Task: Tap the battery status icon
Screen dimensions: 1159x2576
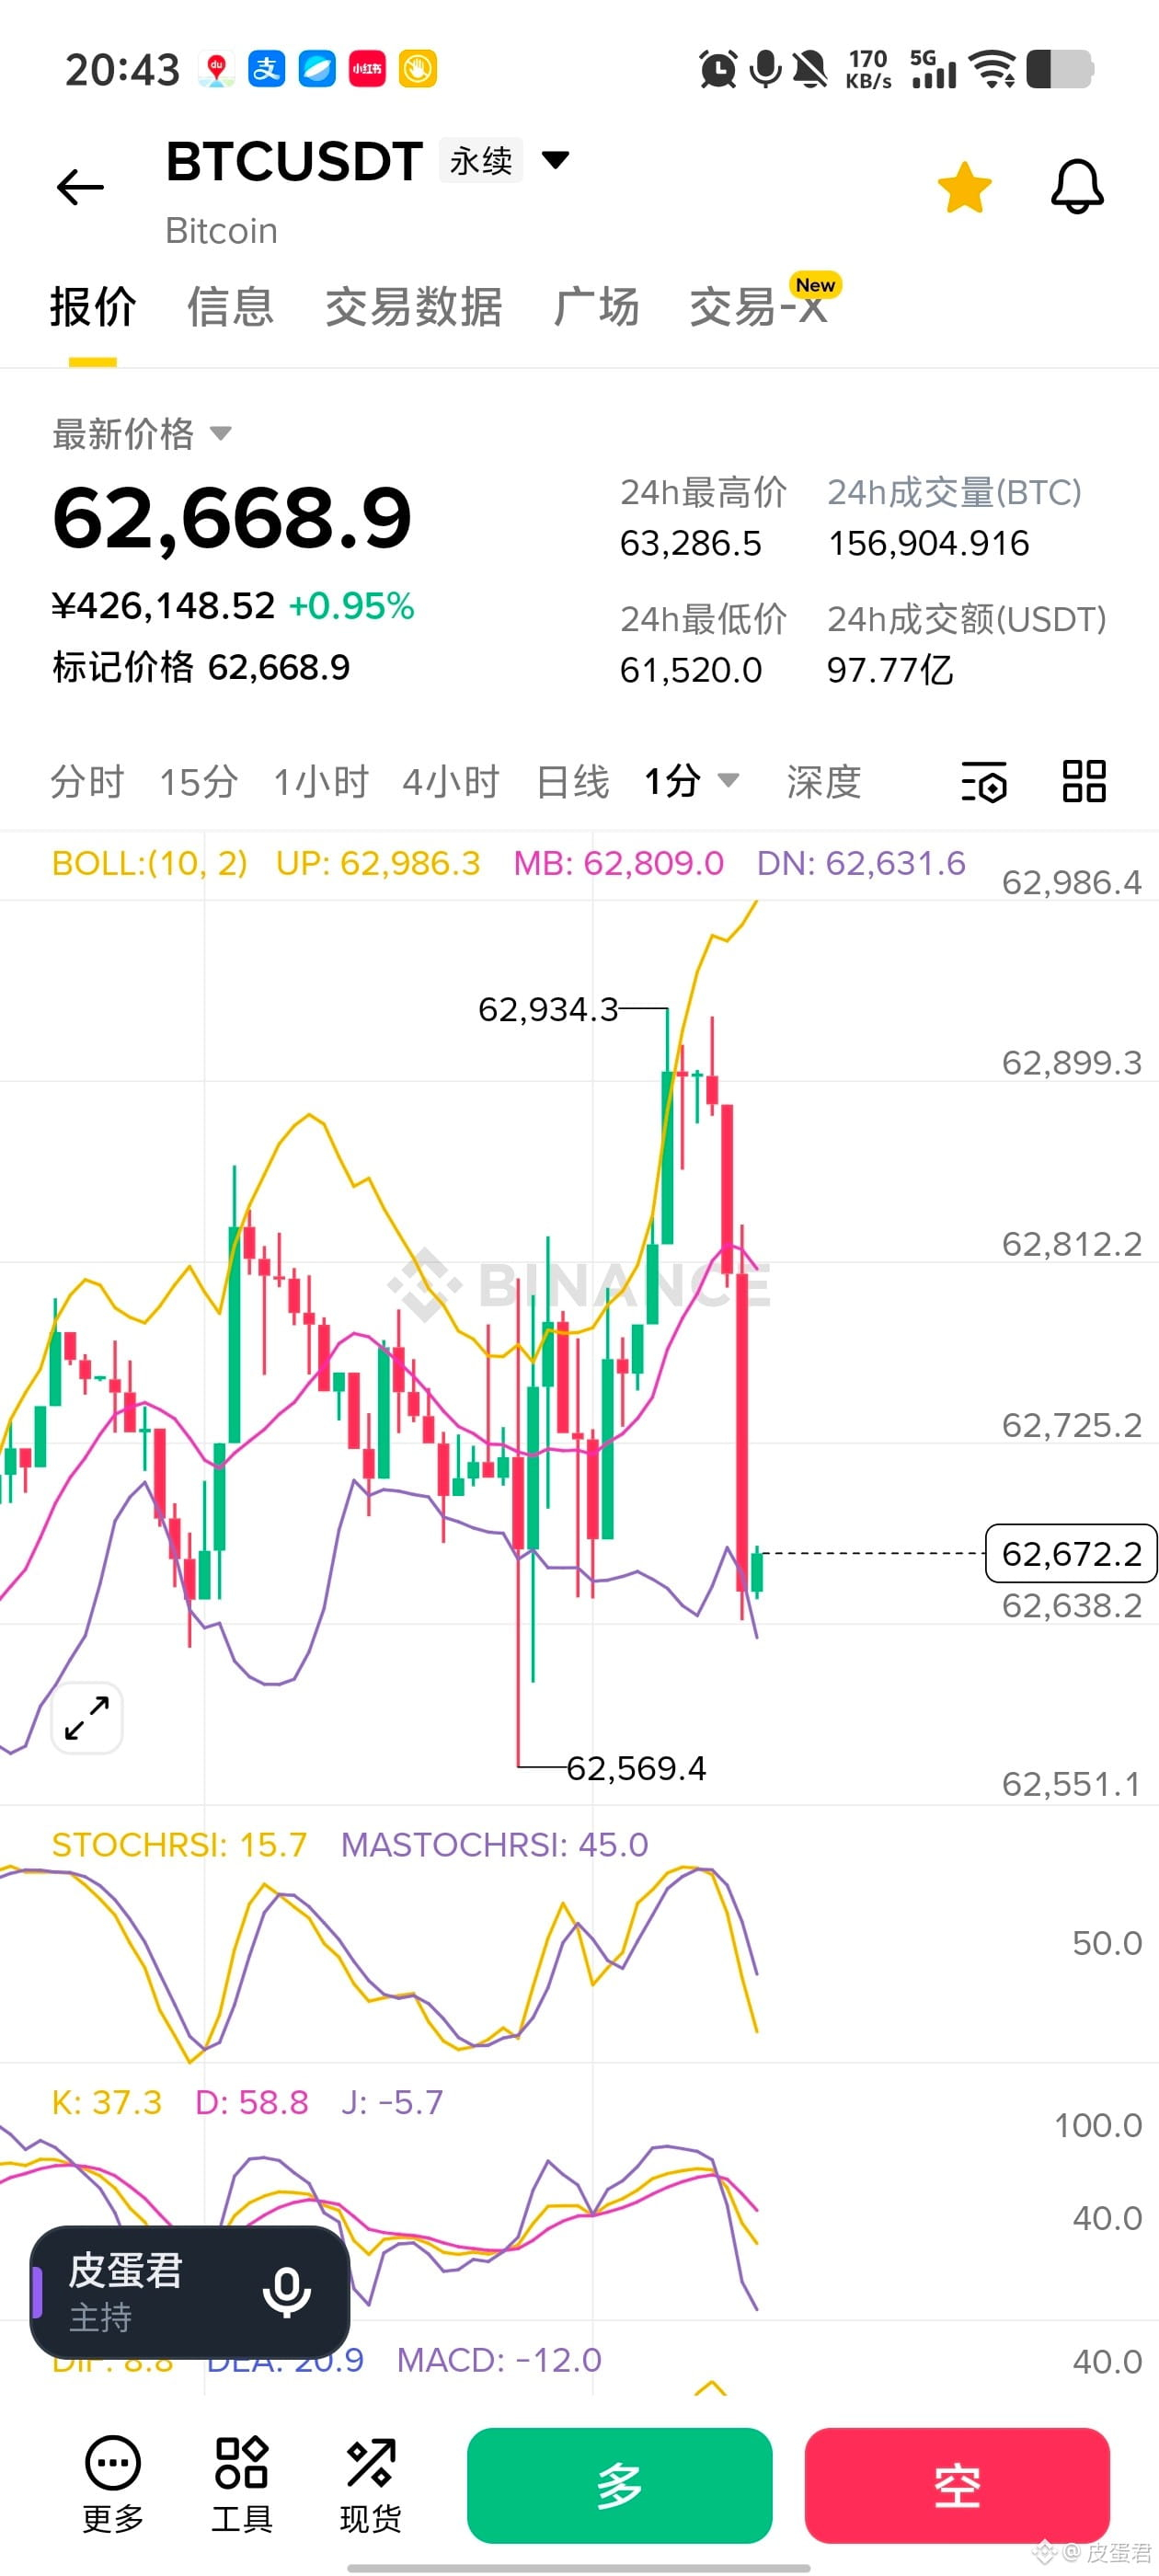Action: 1060,69
